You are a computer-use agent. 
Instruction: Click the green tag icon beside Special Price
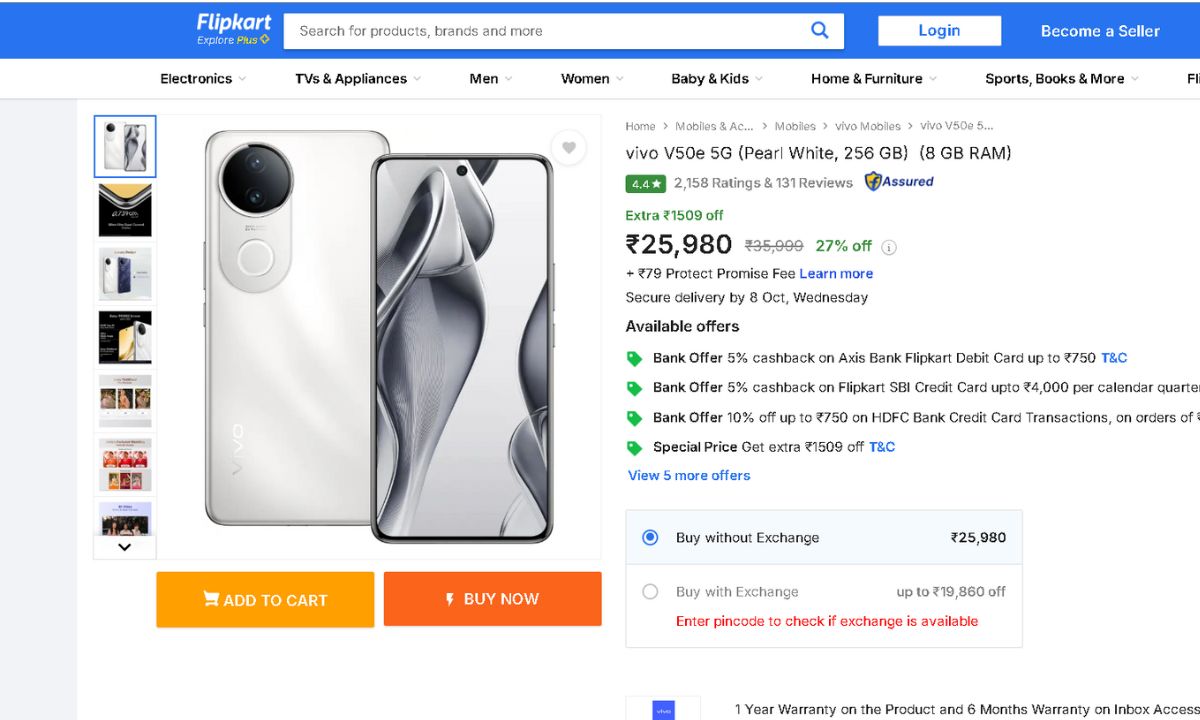tap(634, 448)
